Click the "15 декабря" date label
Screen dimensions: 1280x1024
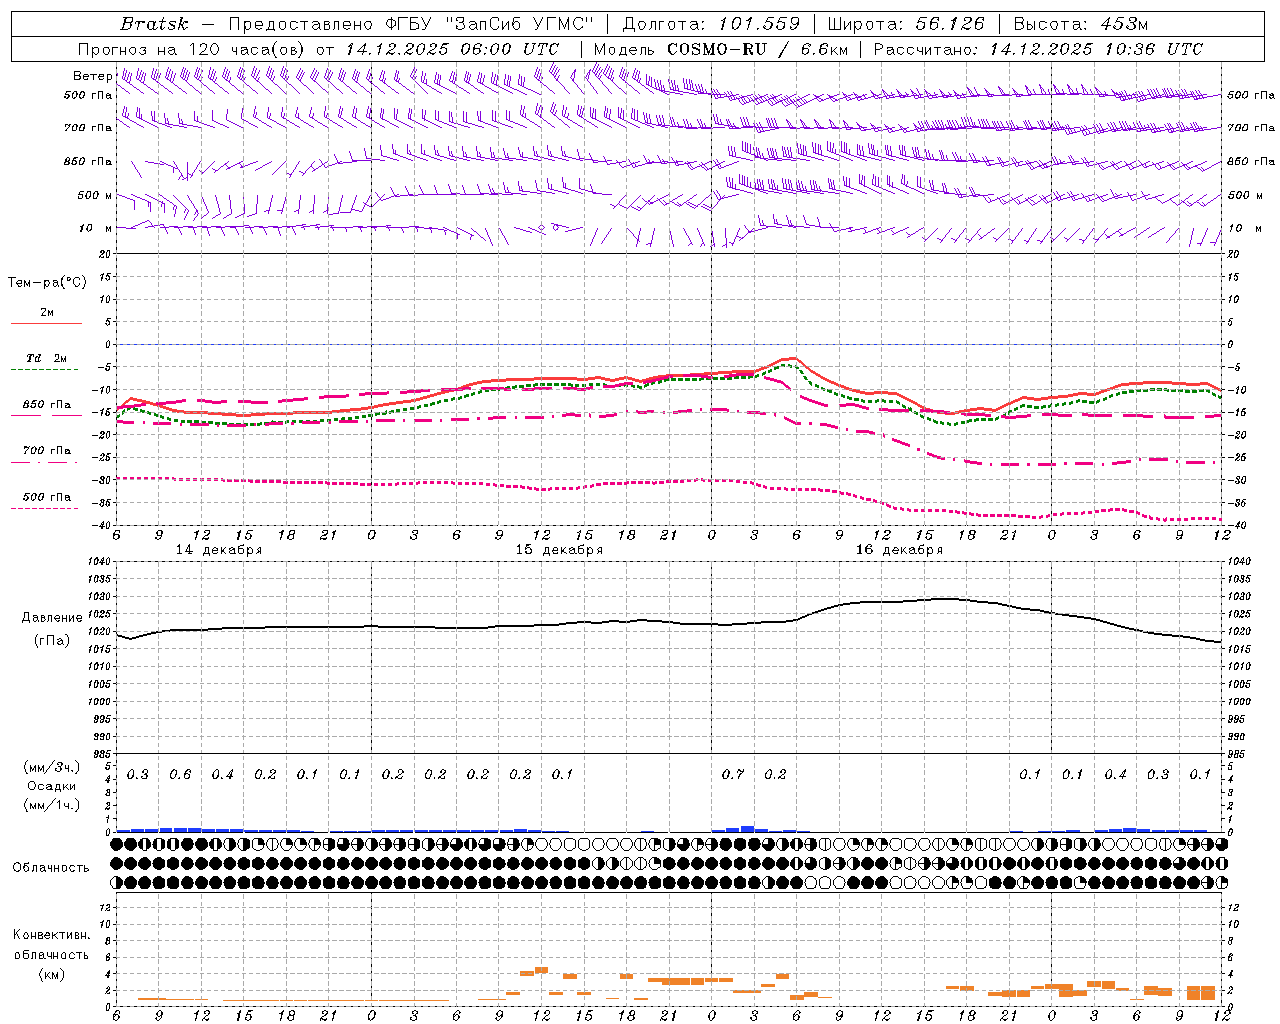[x=559, y=550]
